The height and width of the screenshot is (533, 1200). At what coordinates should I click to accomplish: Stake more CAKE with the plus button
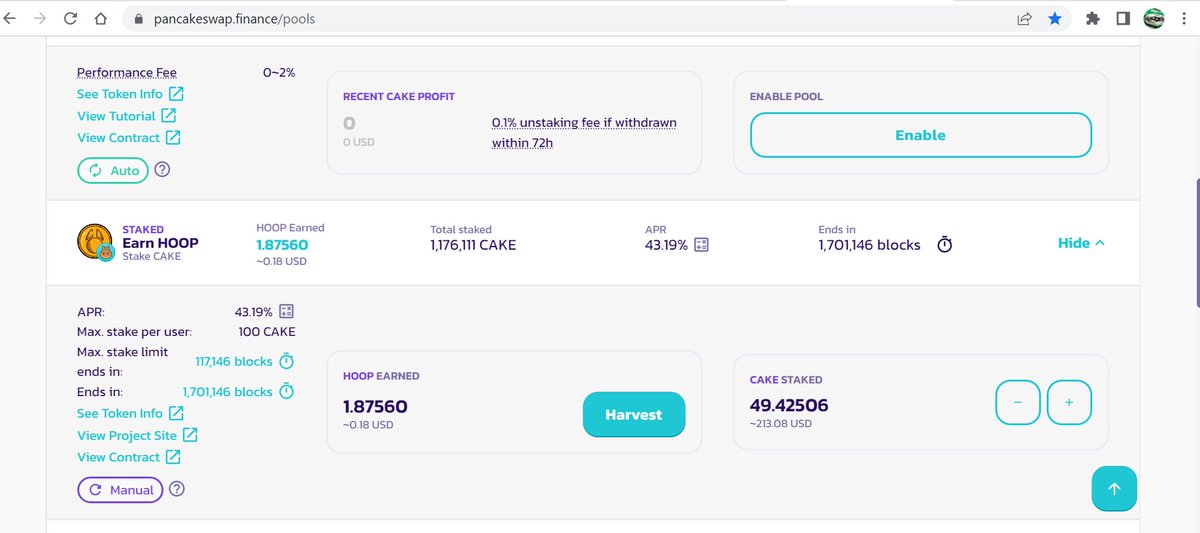pyautogui.click(x=1069, y=402)
